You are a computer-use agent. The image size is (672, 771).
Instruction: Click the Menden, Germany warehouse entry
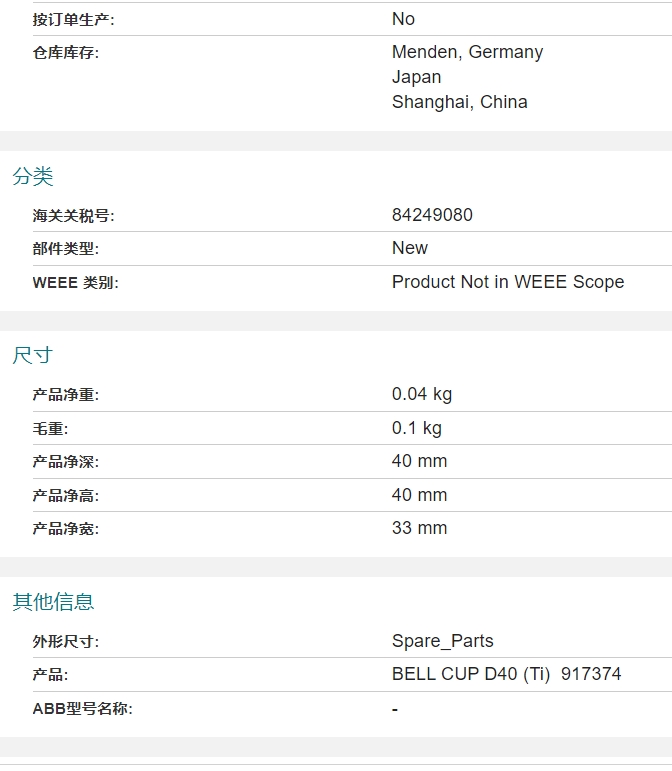click(x=467, y=52)
